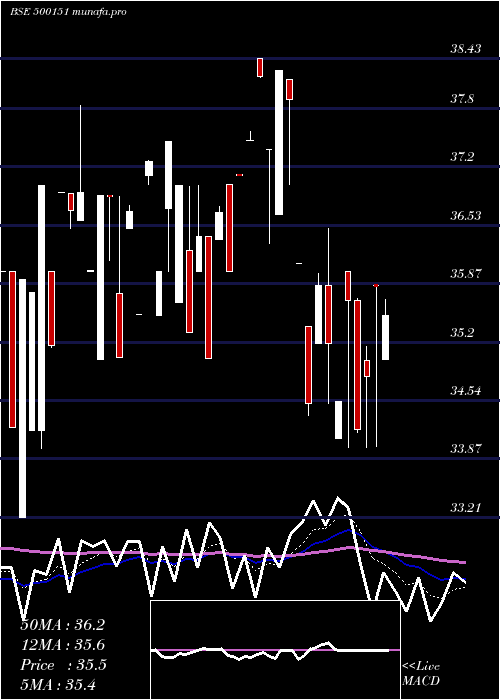Click the <<Live MACD label

click(x=421, y=673)
